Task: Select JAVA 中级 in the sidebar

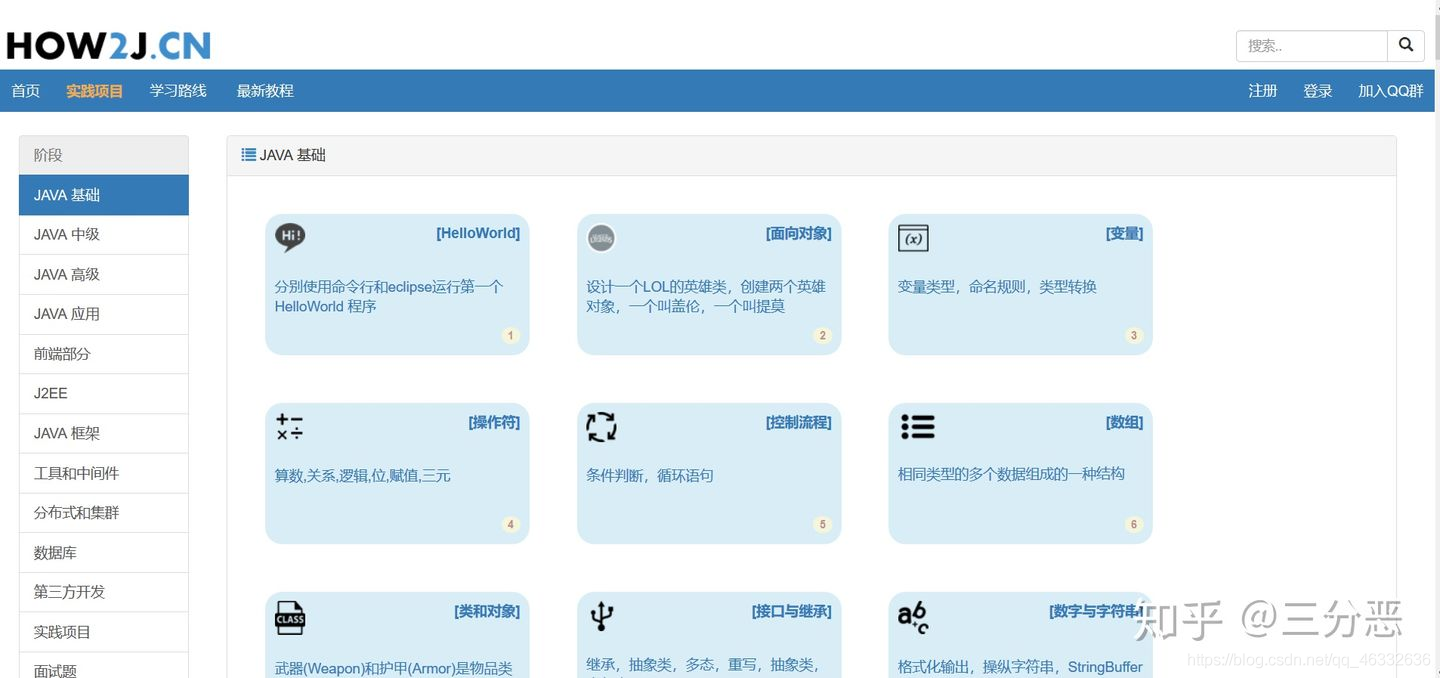Action: point(104,235)
